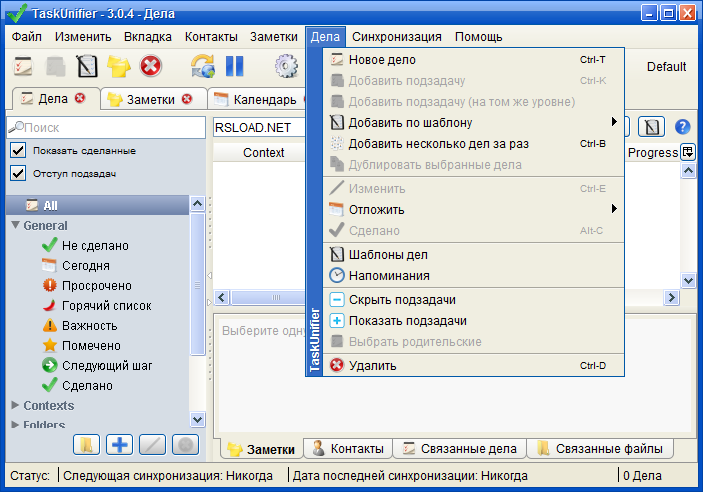
Task: Open the Файл menu
Action: tap(26, 36)
